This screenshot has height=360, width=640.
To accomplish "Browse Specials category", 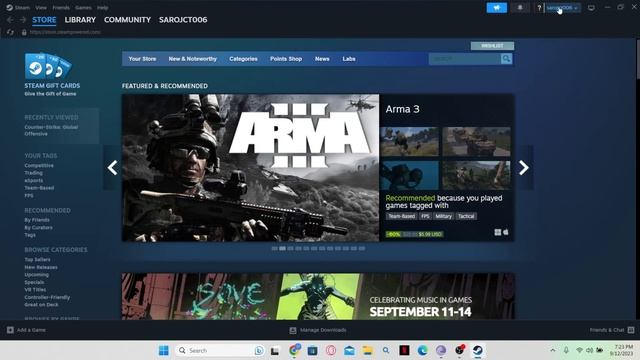I will pyautogui.click(x=34, y=282).
